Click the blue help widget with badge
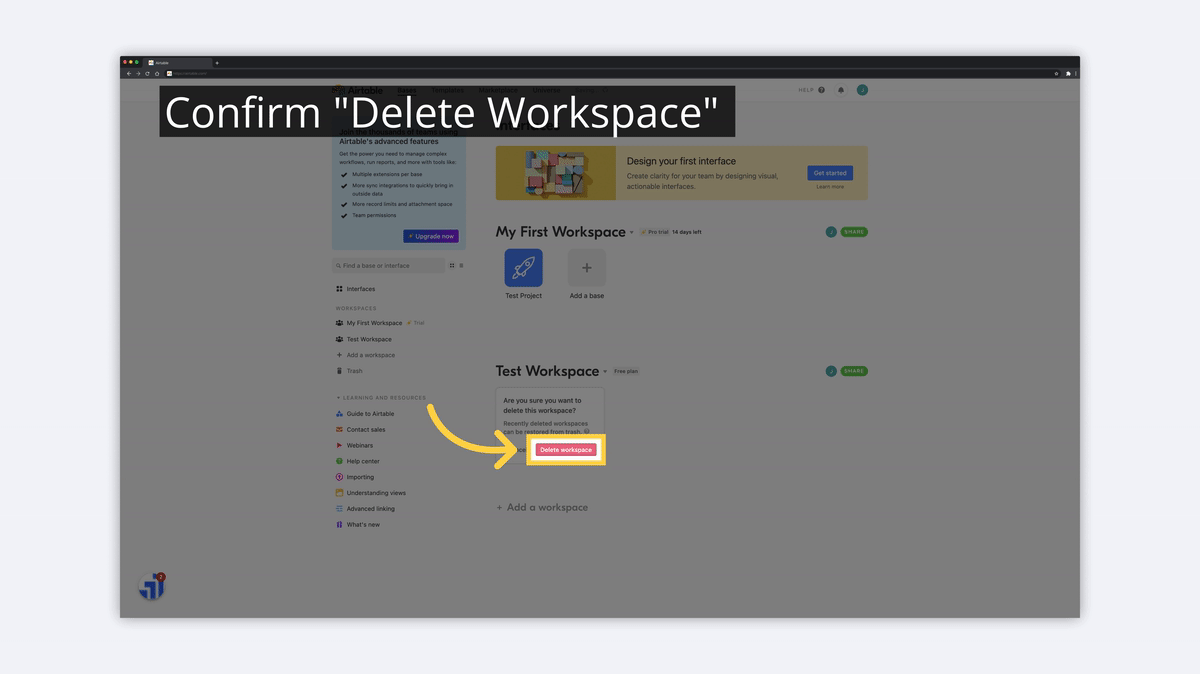This screenshot has width=1200, height=674. click(151, 587)
